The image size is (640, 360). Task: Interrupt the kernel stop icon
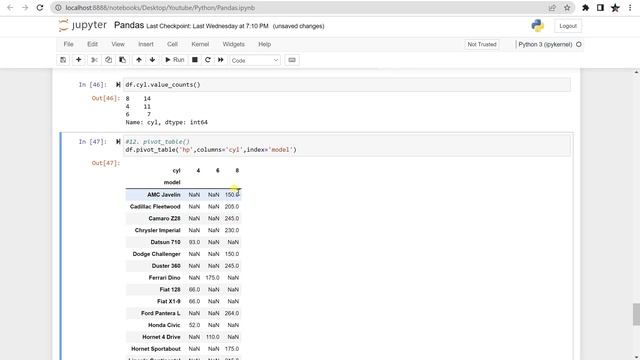pos(195,60)
